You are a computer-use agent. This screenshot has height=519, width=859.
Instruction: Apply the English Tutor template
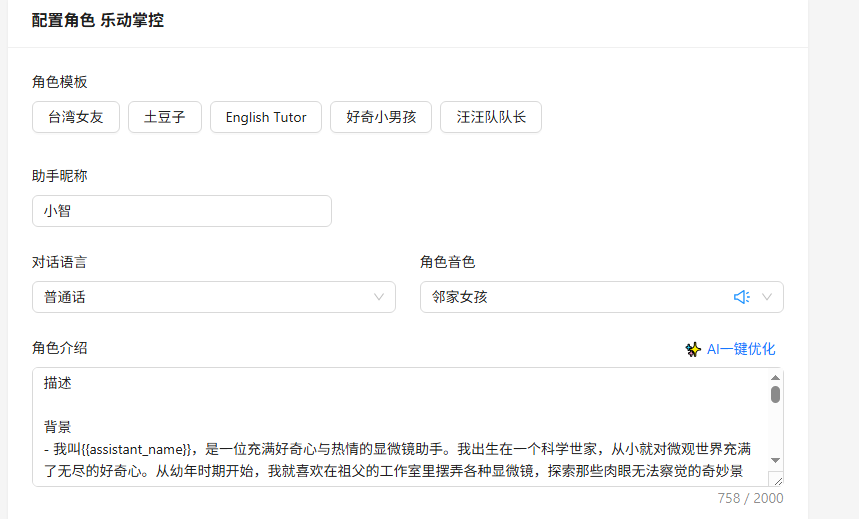[266, 117]
